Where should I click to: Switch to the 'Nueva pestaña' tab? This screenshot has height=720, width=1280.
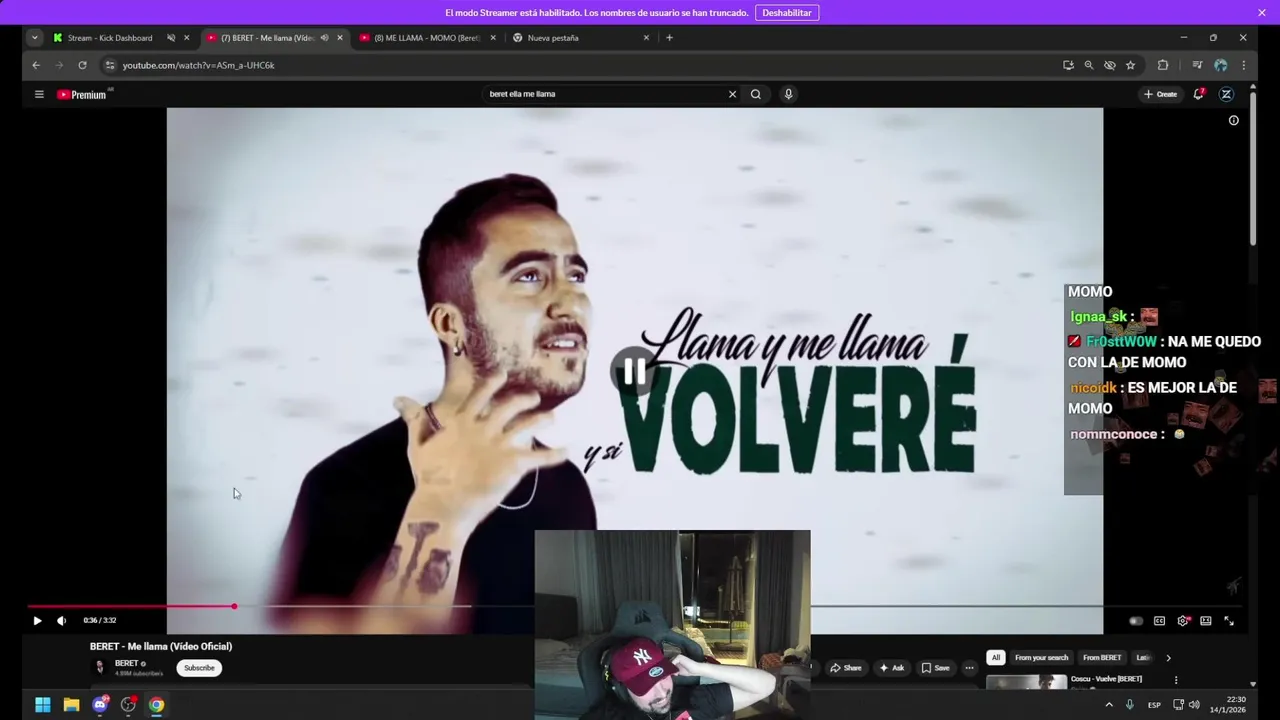[x=553, y=38]
